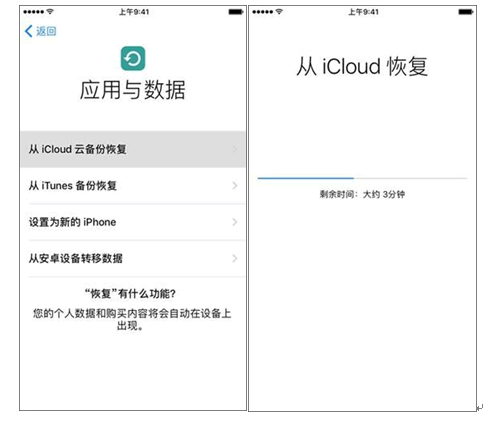The width and height of the screenshot is (499, 425).
Task: Select 从 iTunes 备份恢复 option
Action: [133, 186]
